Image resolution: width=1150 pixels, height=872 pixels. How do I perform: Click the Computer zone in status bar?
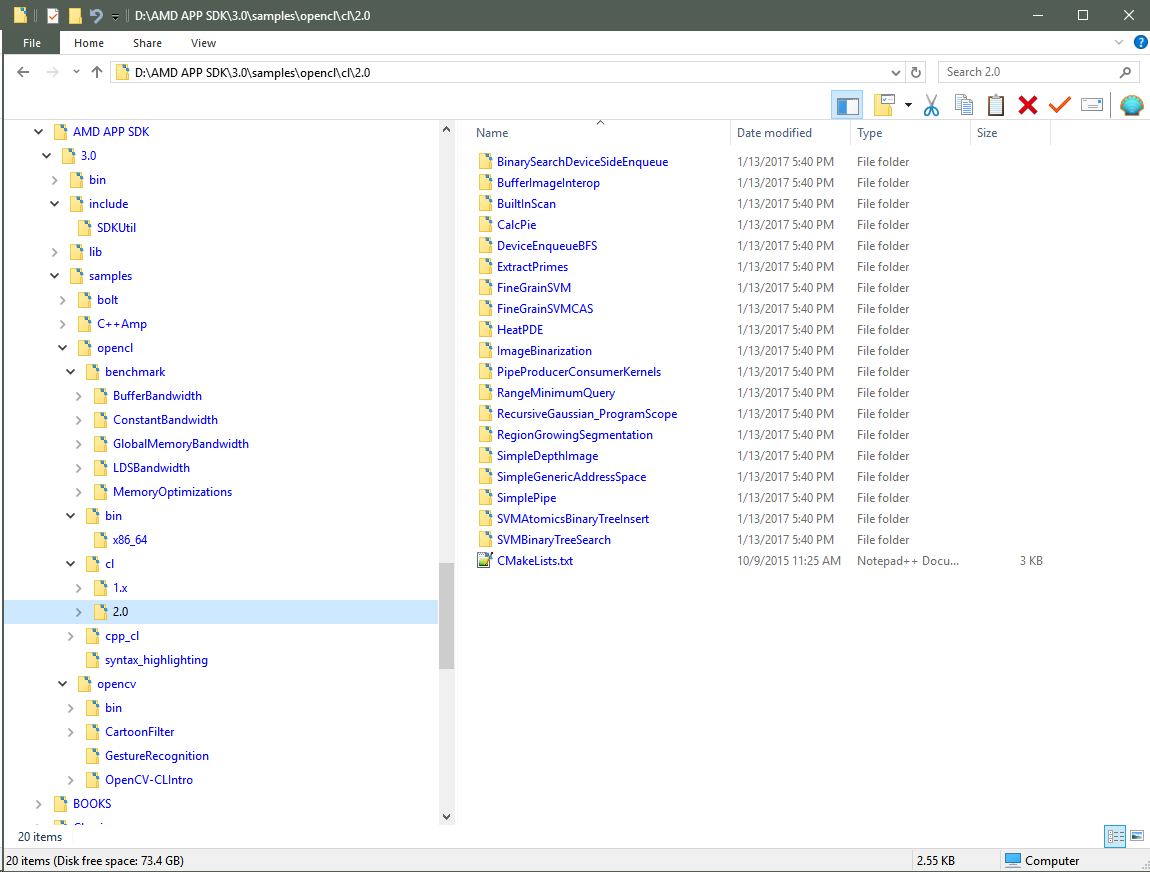click(x=1041, y=860)
